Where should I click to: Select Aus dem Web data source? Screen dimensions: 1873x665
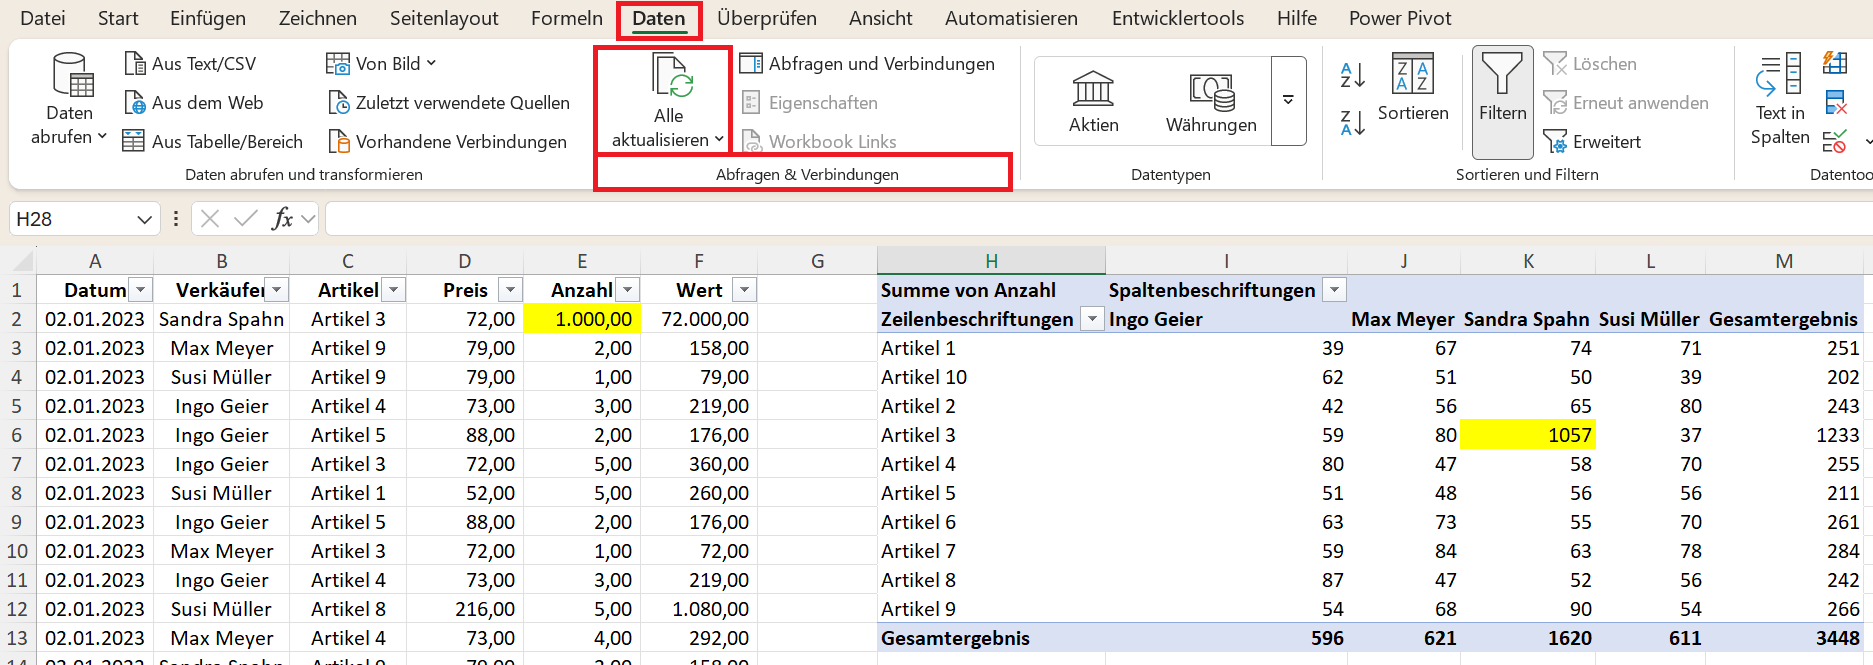click(x=193, y=103)
